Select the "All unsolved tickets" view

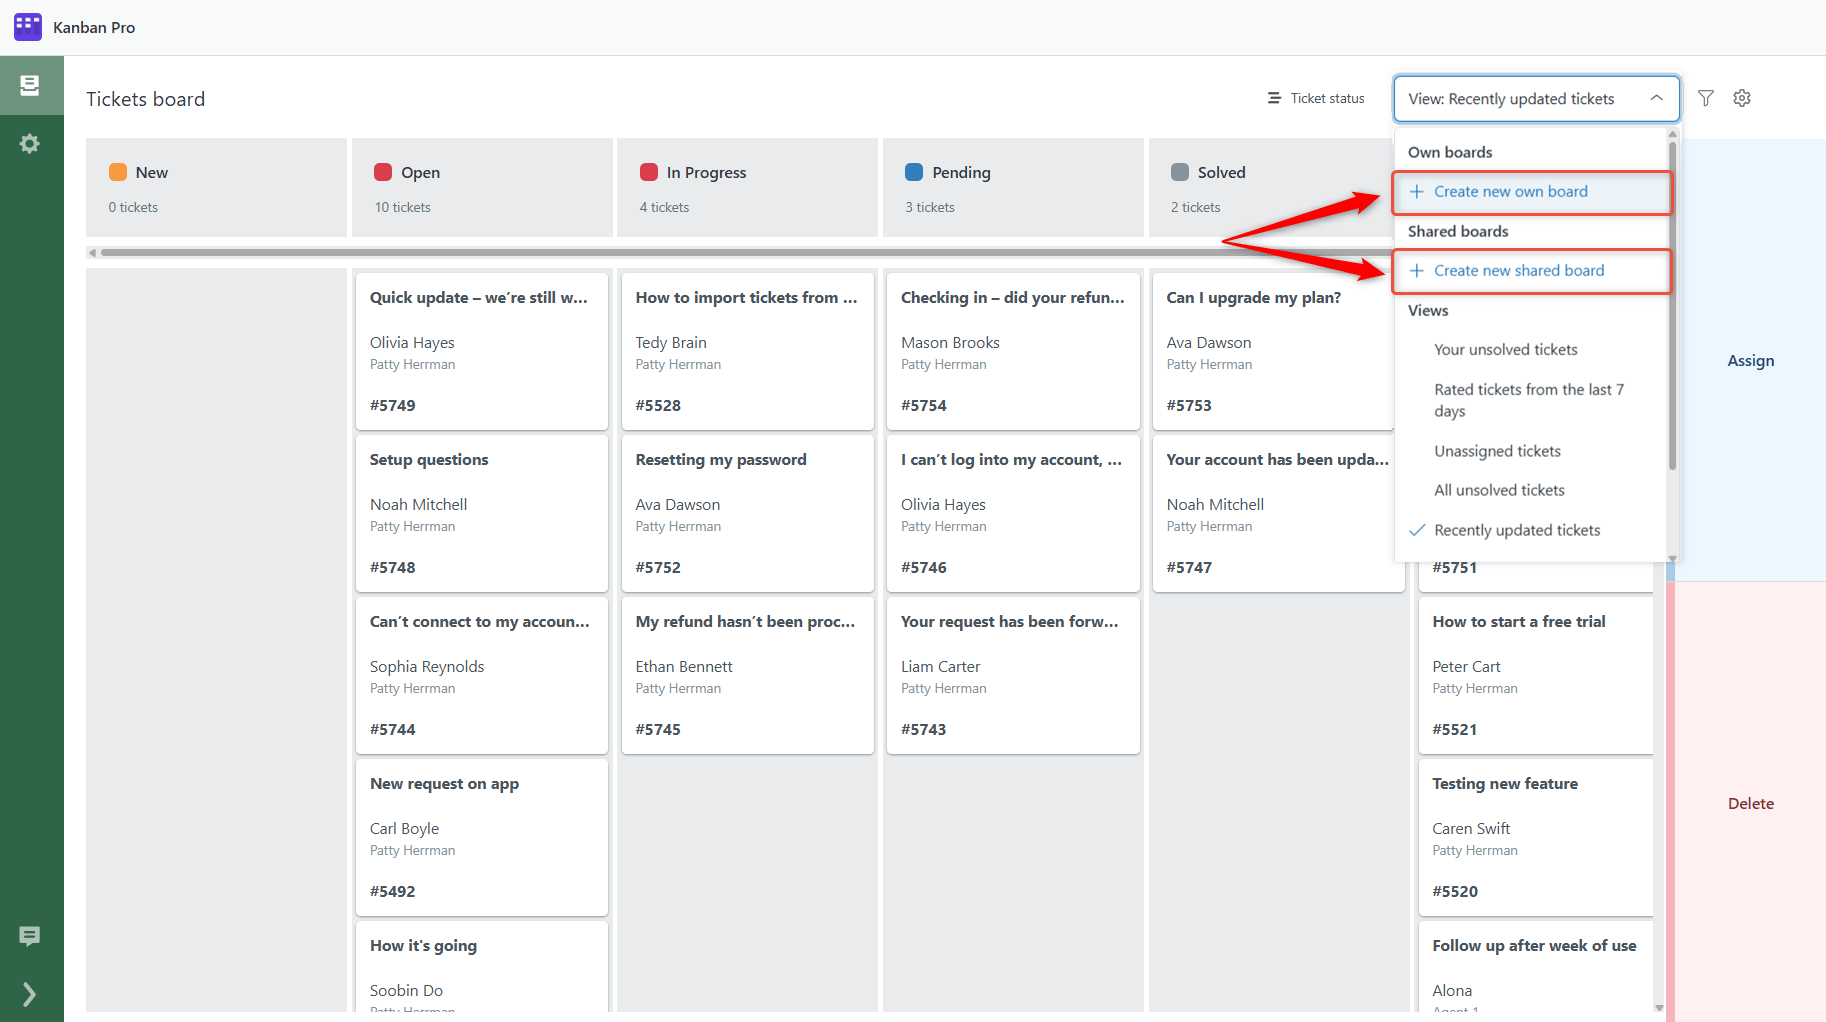coord(1499,490)
